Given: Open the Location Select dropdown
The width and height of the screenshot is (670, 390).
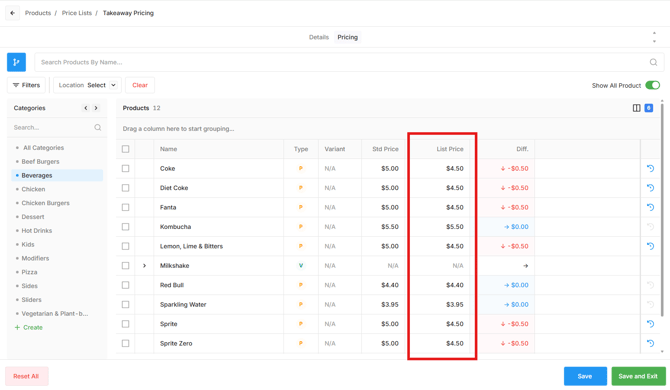Looking at the screenshot, I should (x=87, y=85).
